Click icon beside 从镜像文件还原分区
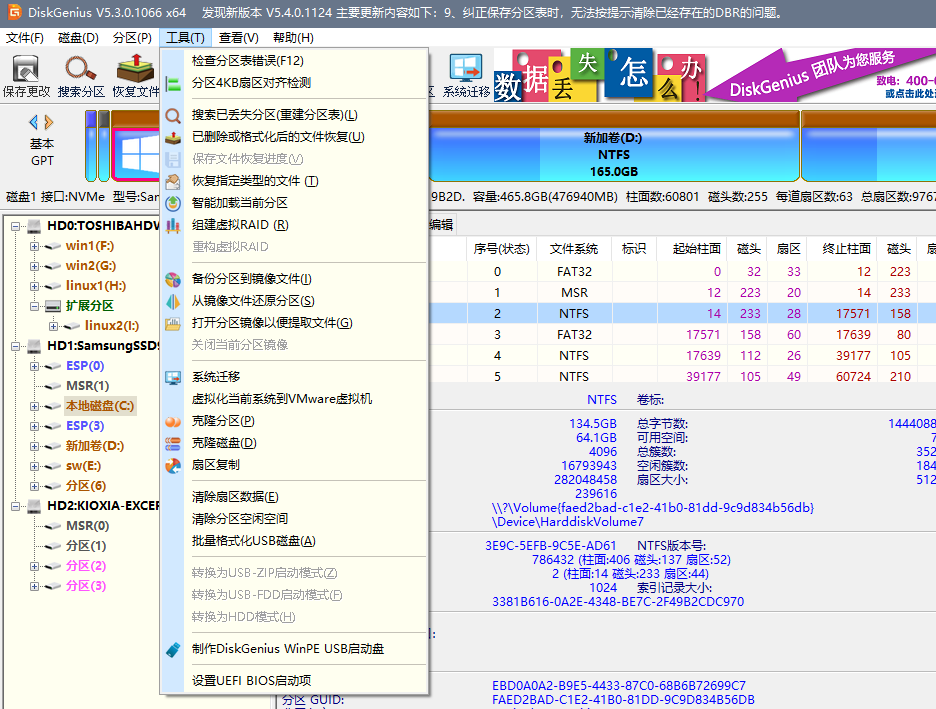Screen dimensions: 936x709 click(173, 301)
